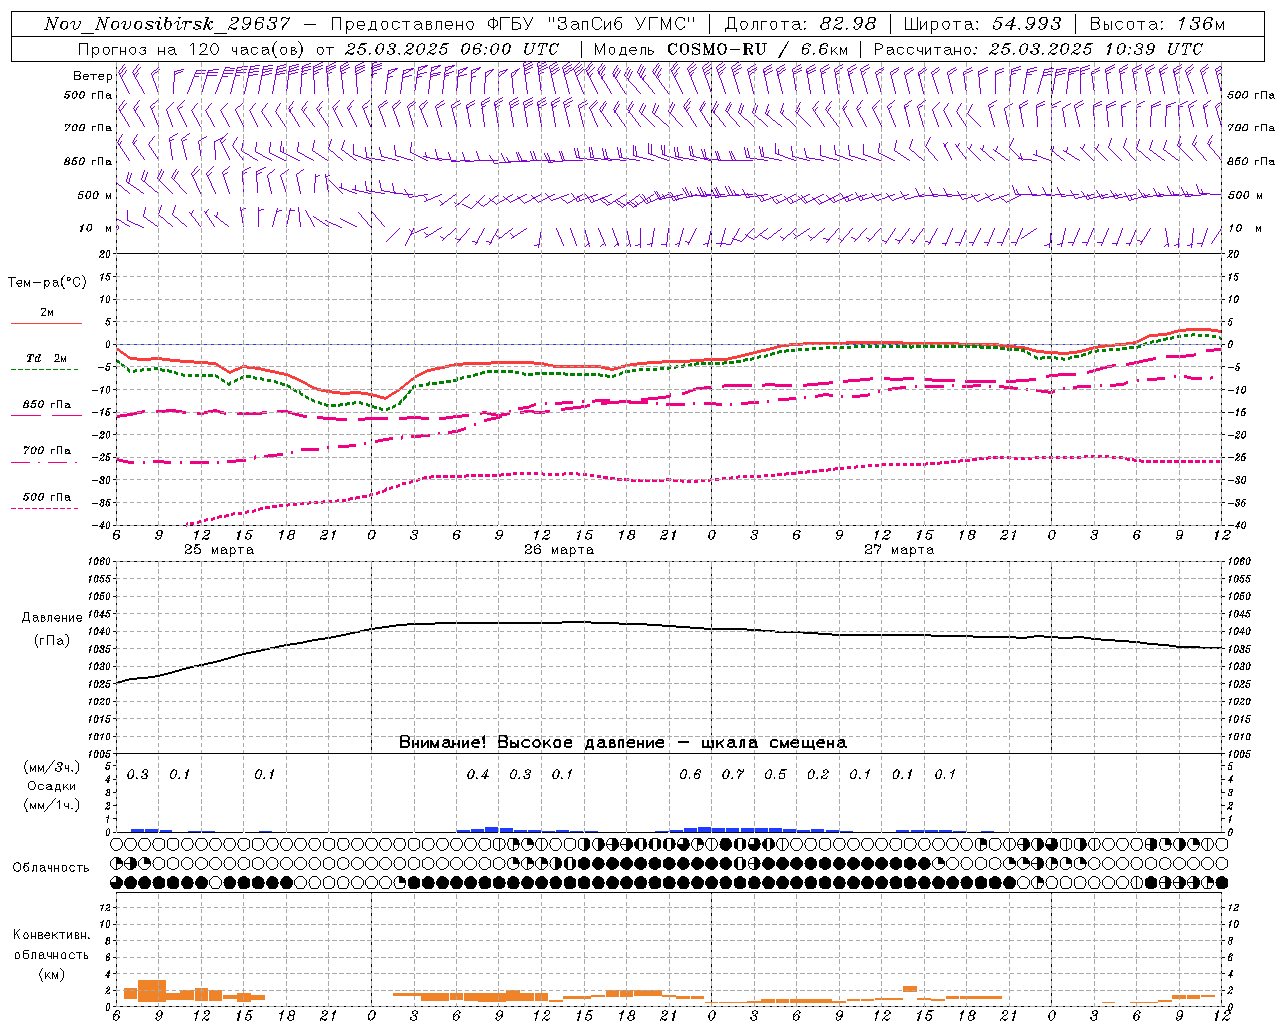Select the (км) units label of convective clouds
The width and height of the screenshot is (1280, 1024).
[x=52, y=974]
